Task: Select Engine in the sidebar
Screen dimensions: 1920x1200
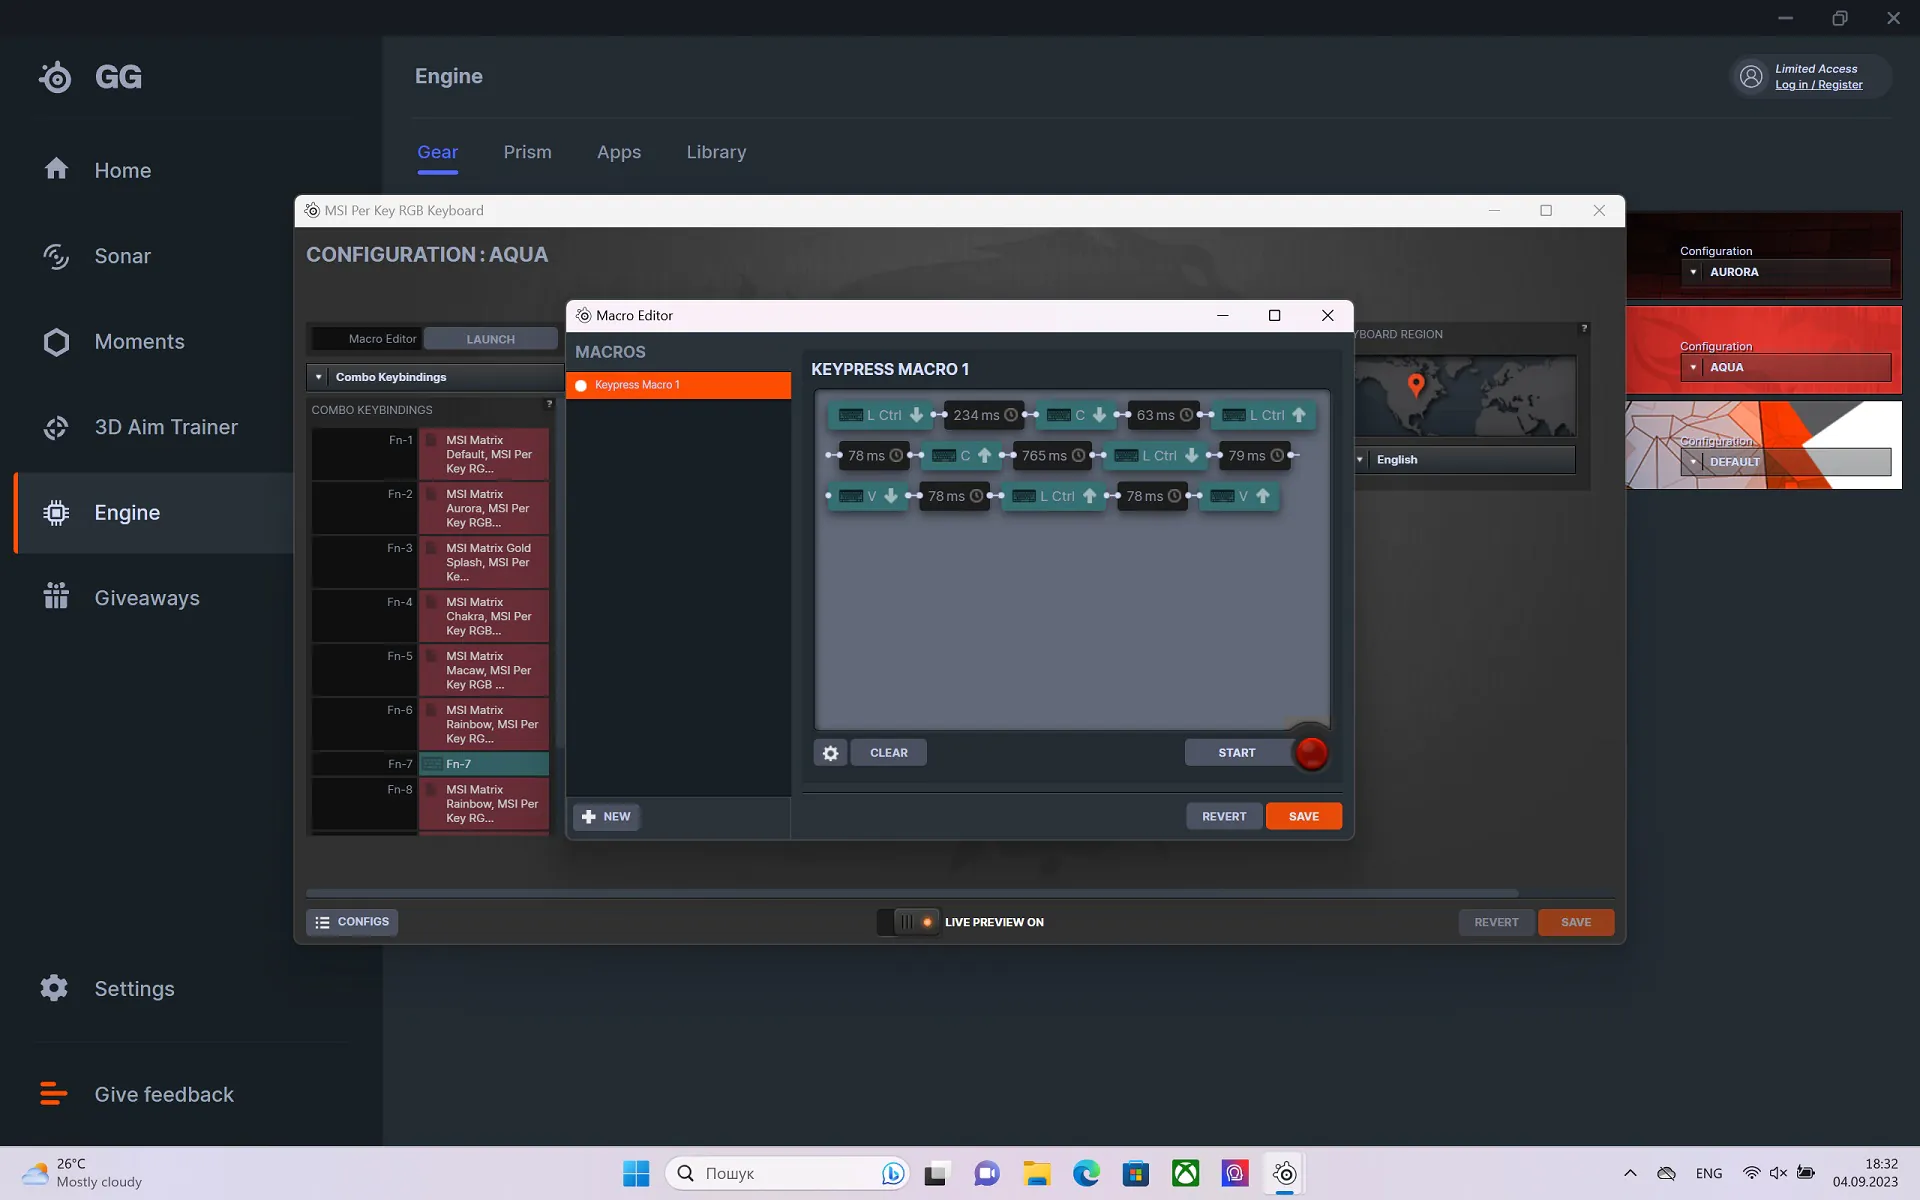Action: pos(152,513)
